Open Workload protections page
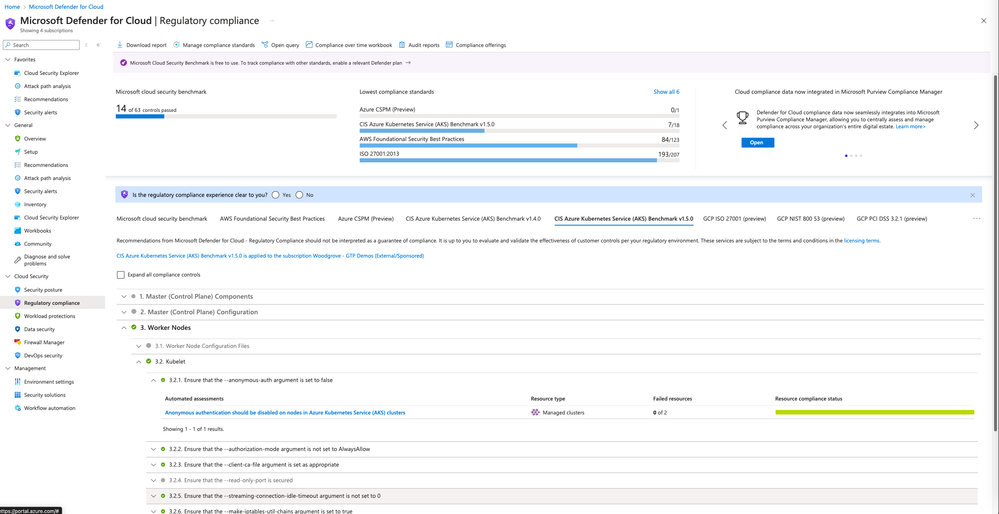 click(x=49, y=316)
